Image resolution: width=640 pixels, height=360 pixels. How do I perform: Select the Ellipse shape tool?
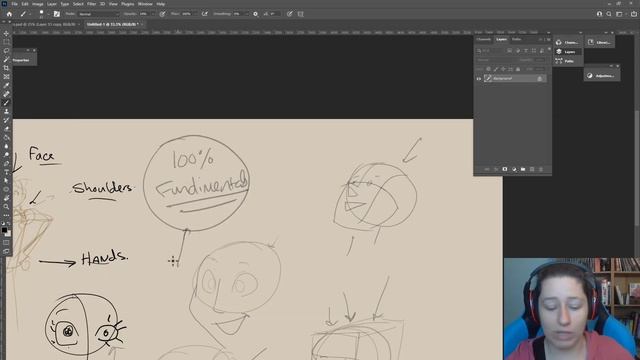click(6, 189)
